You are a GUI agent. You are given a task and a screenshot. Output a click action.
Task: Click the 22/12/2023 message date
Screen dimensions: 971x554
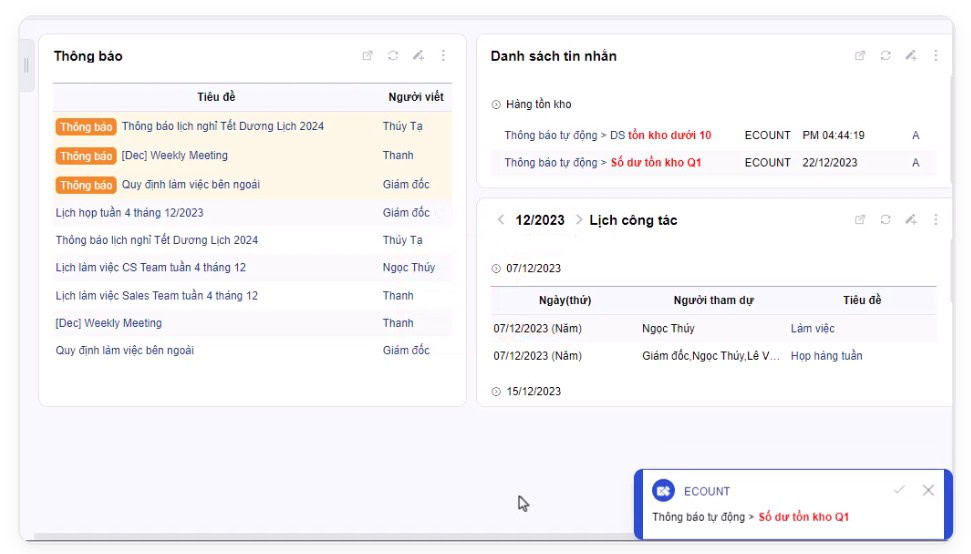click(x=830, y=163)
